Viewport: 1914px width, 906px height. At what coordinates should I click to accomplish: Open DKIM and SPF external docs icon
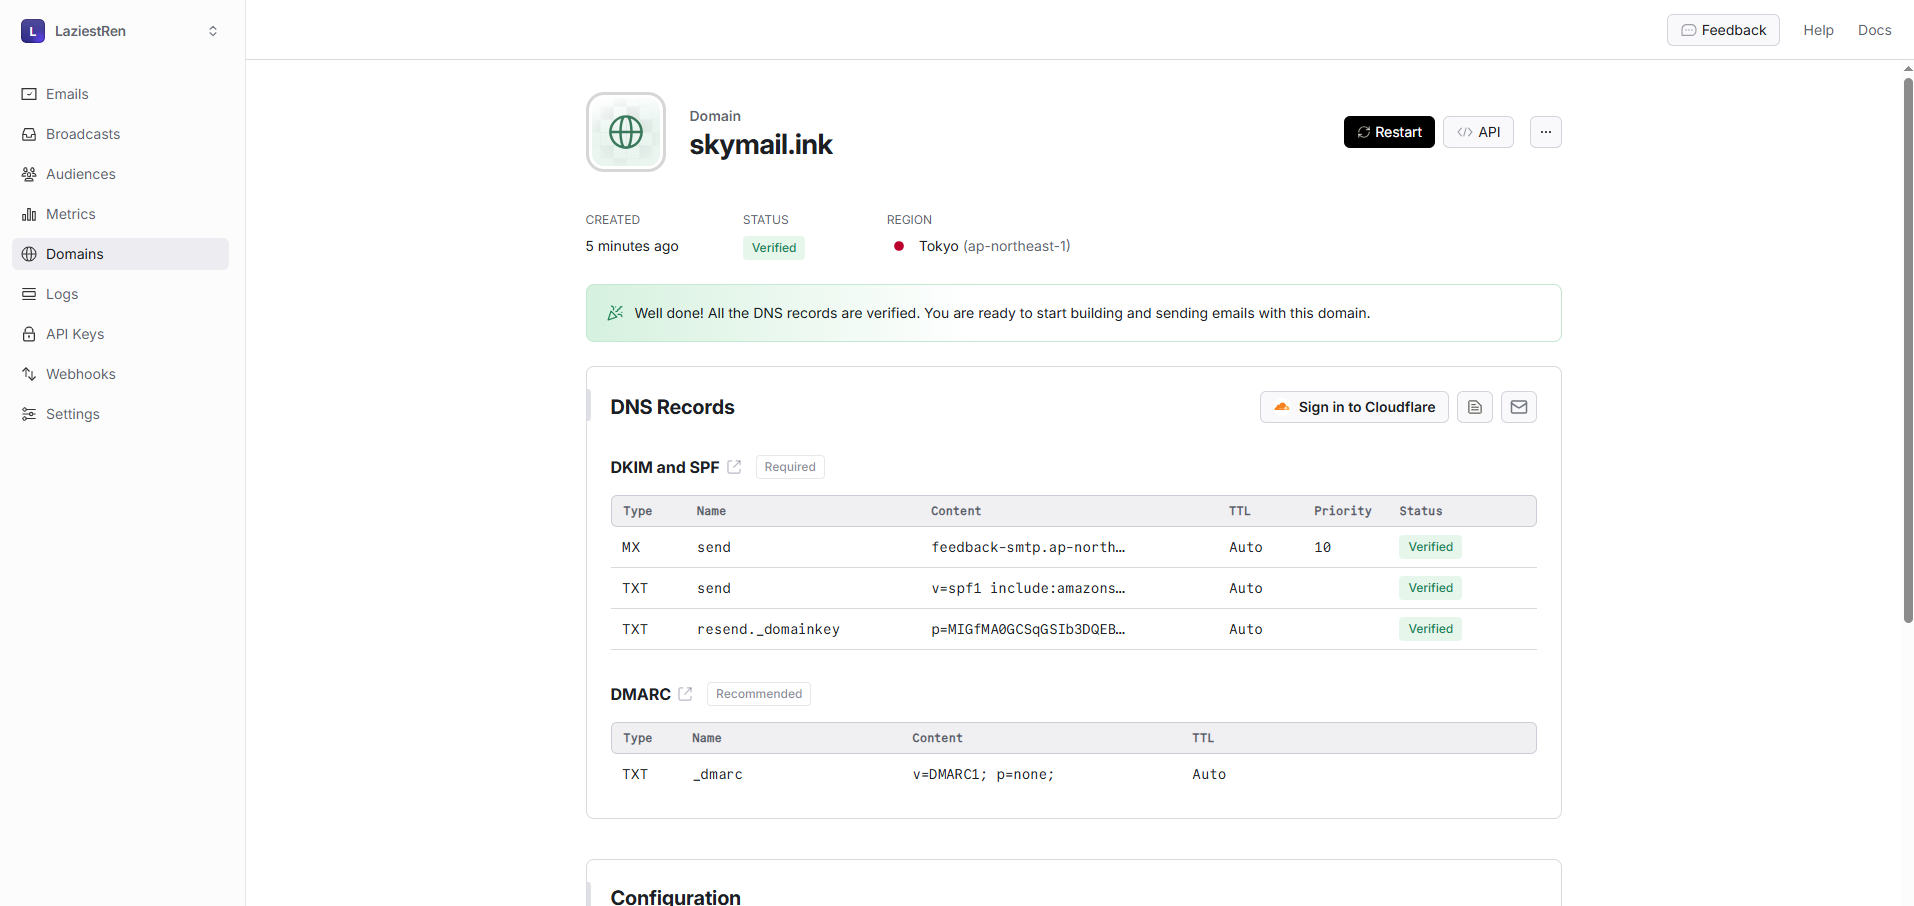tap(734, 467)
